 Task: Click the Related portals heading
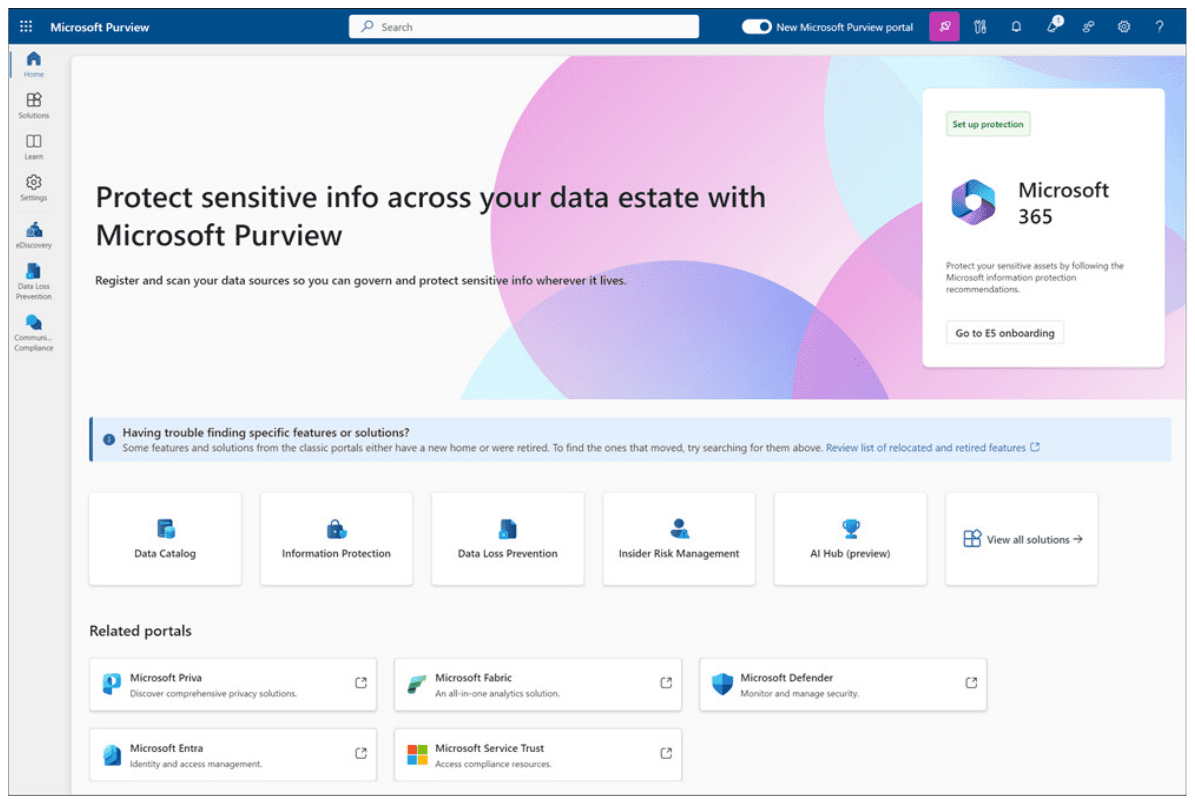[140, 631]
